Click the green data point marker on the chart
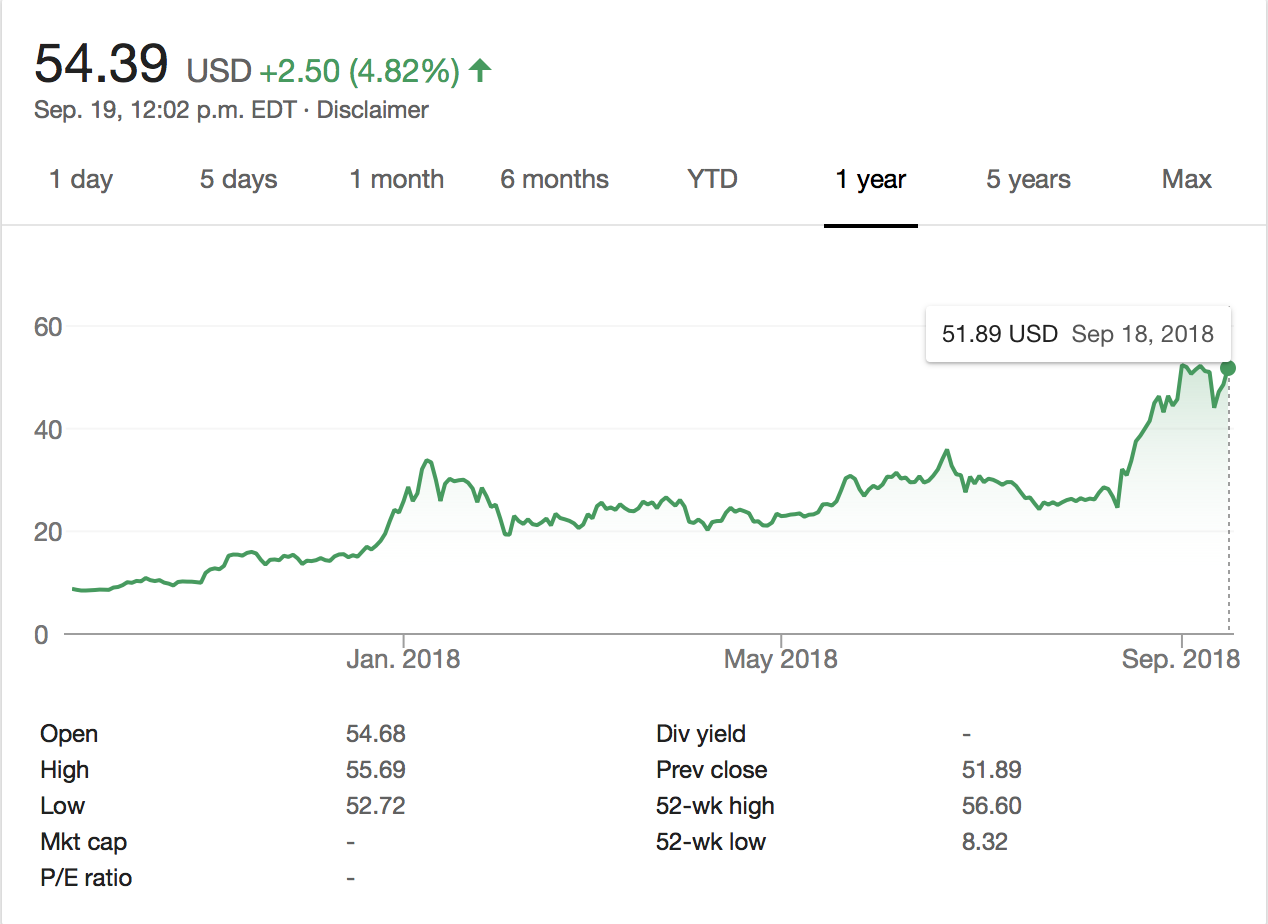Viewport: 1268px width, 924px height. [x=1228, y=368]
